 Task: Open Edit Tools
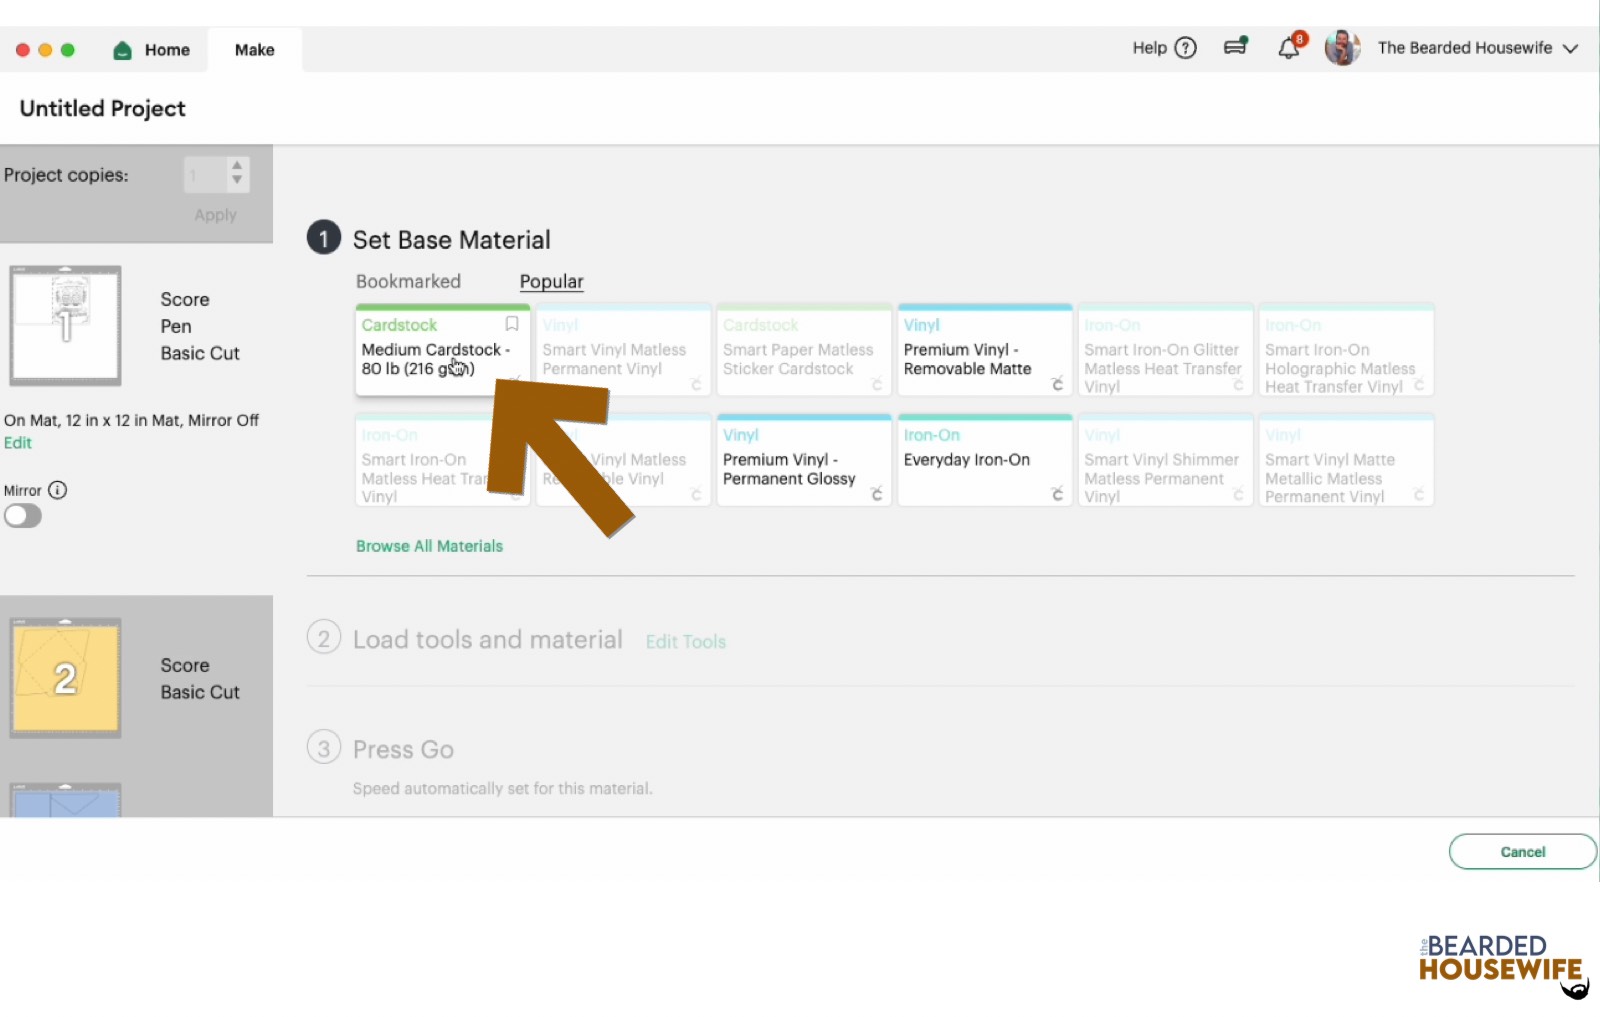(685, 641)
